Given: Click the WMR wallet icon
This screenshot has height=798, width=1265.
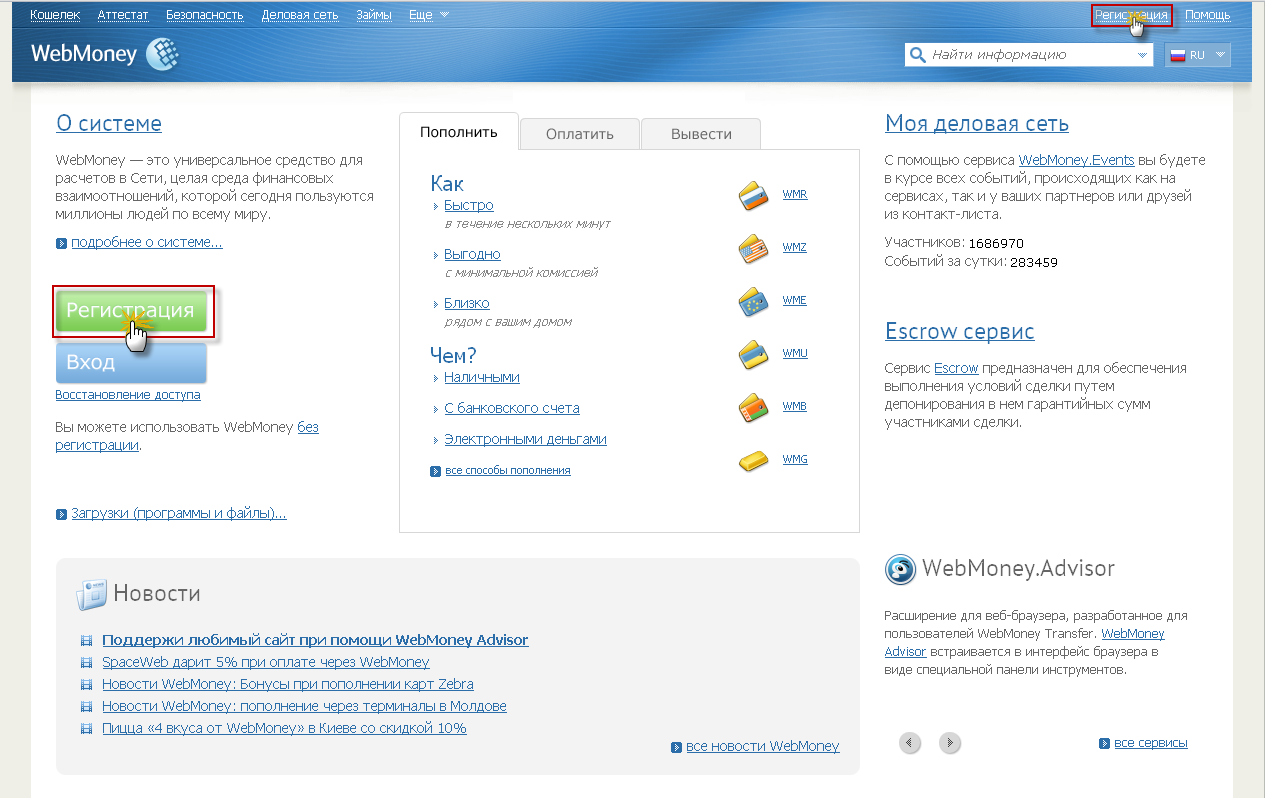Looking at the screenshot, I should click(753, 196).
